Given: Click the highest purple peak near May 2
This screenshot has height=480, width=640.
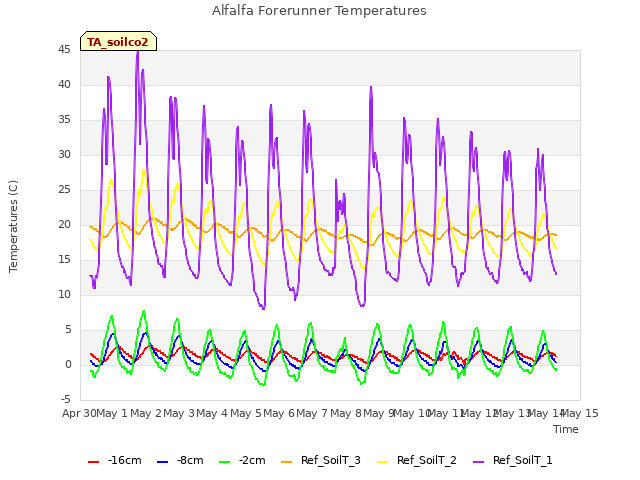Looking at the screenshot, I should (x=138, y=52).
